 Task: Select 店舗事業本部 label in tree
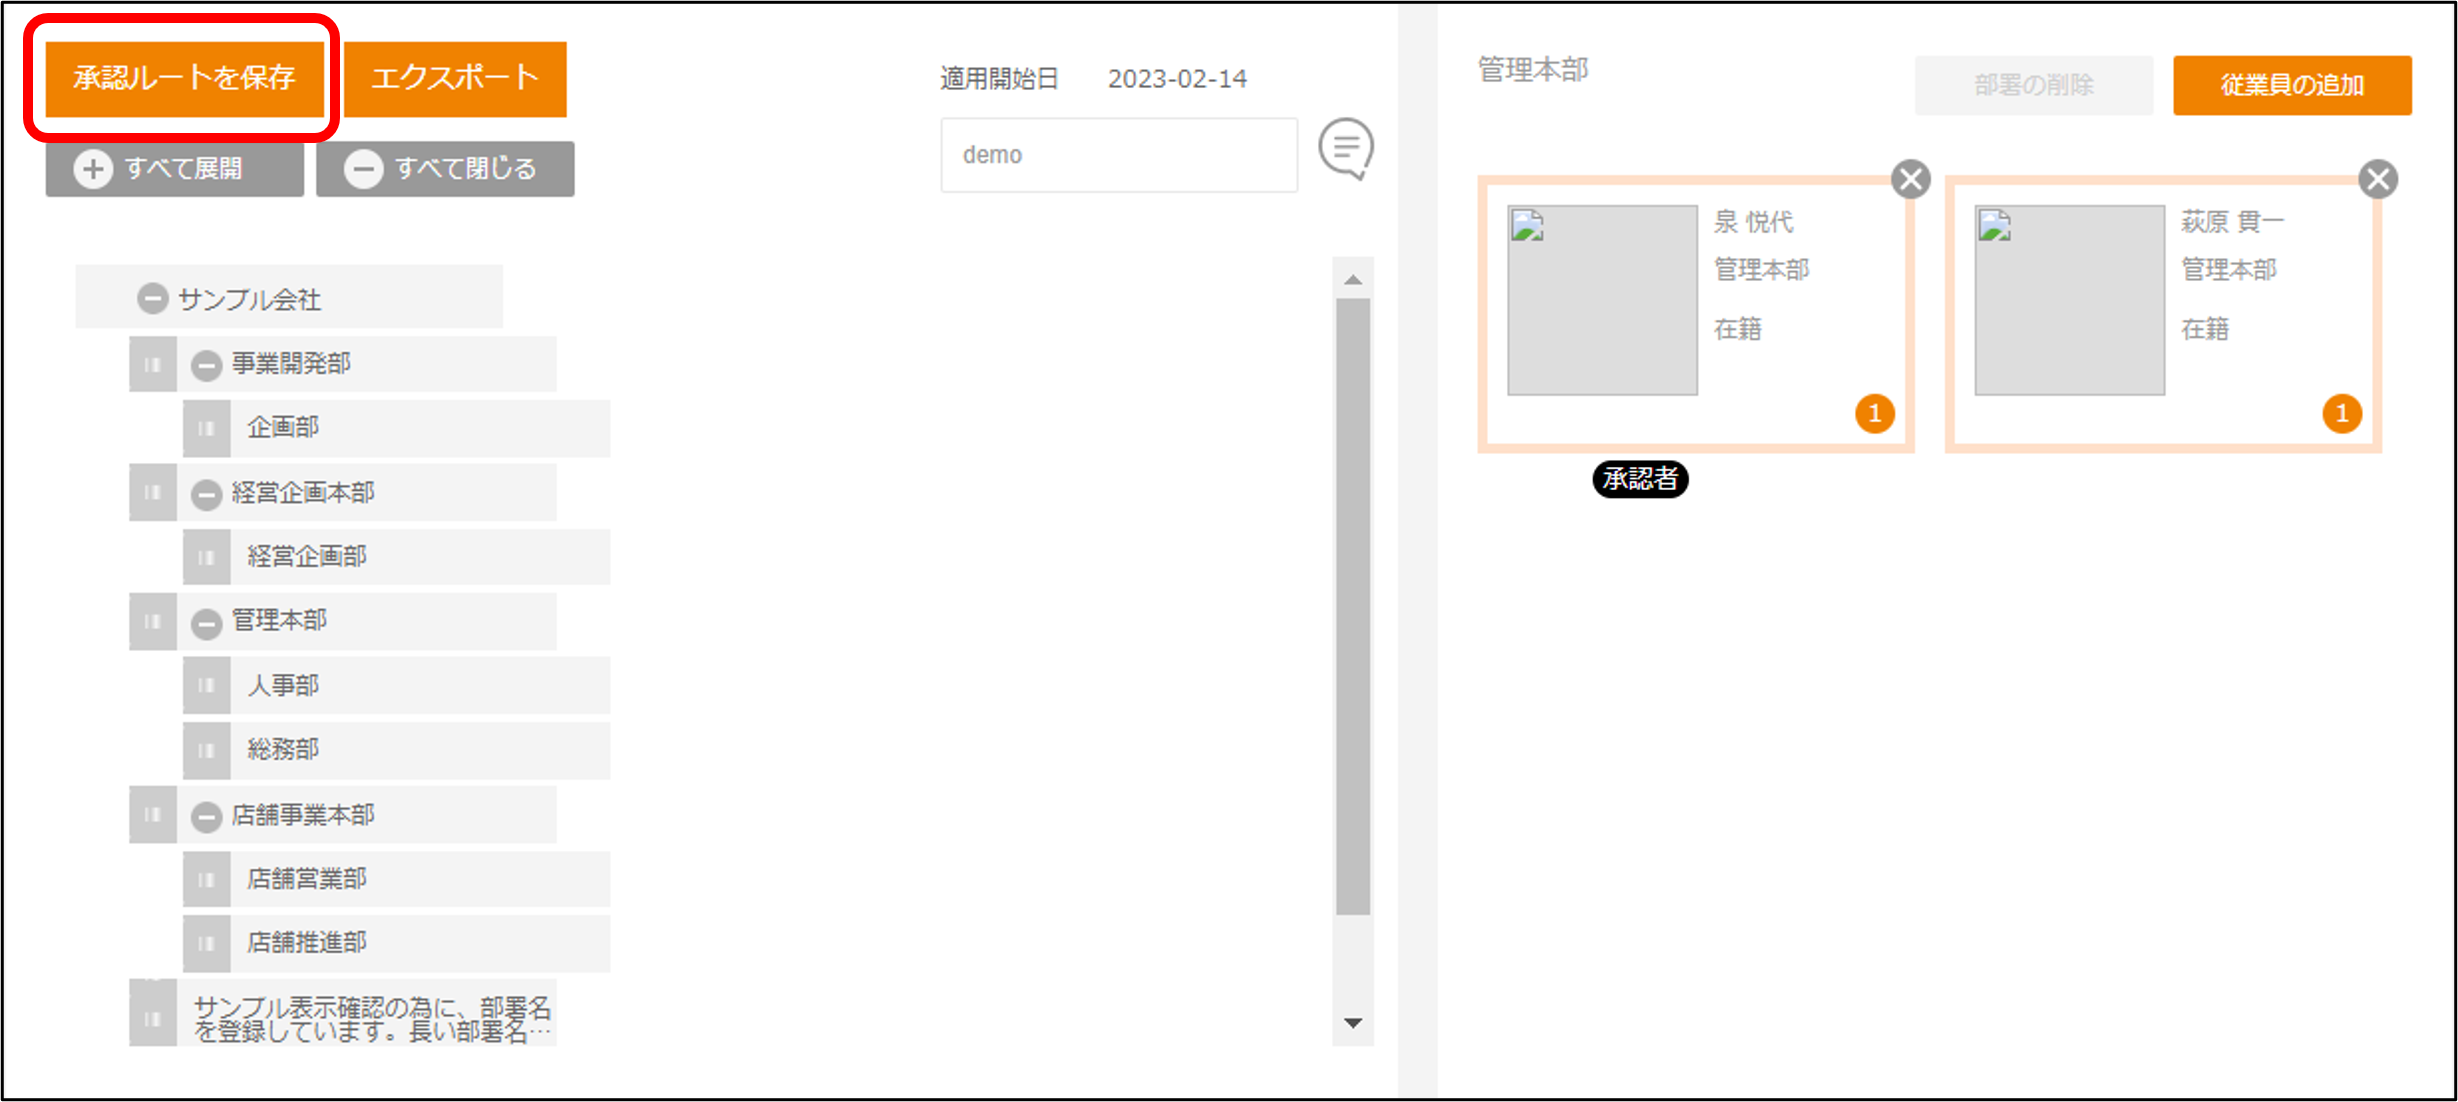[x=303, y=815]
